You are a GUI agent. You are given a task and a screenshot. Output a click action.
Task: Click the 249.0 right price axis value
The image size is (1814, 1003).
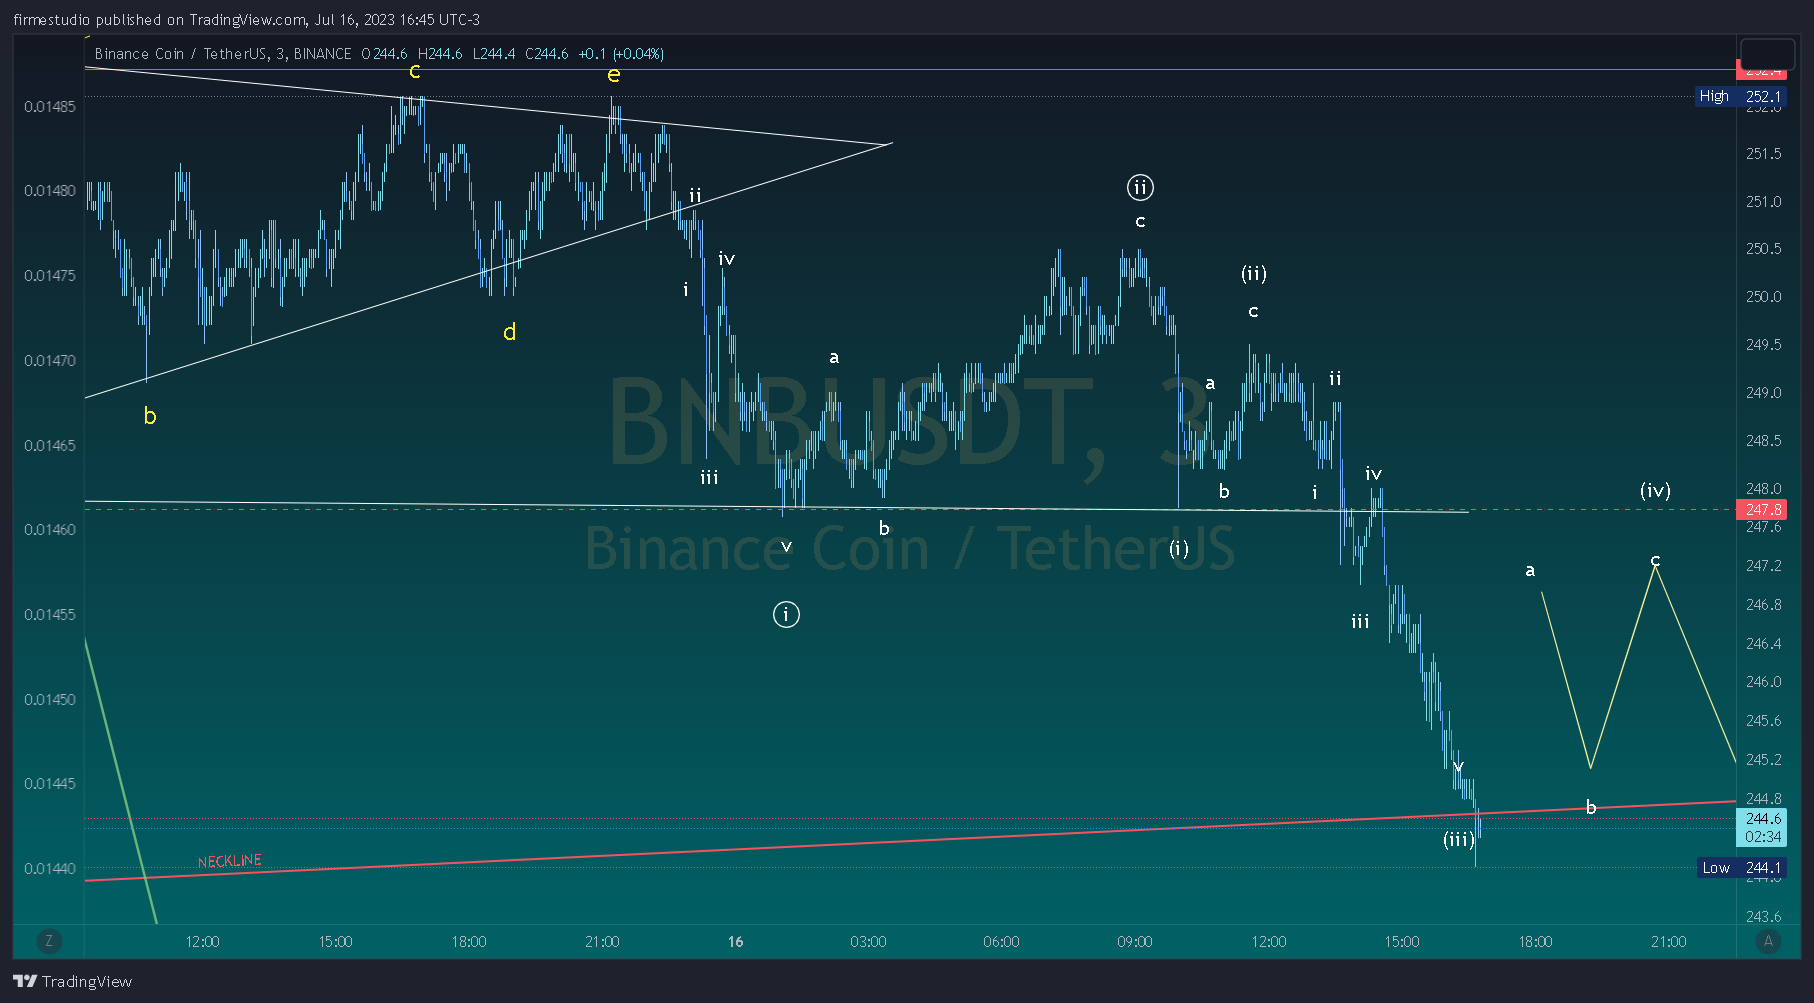coord(1763,392)
